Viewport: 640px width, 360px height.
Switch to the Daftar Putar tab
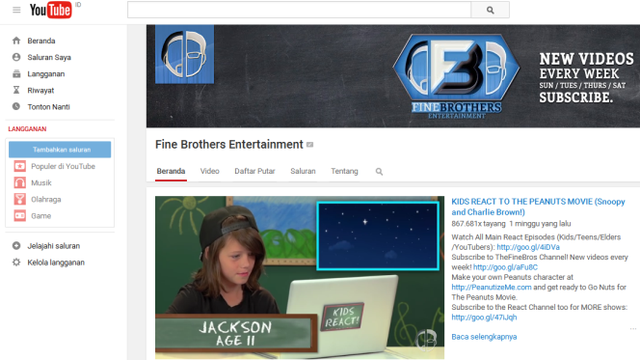(x=255, y=171)
